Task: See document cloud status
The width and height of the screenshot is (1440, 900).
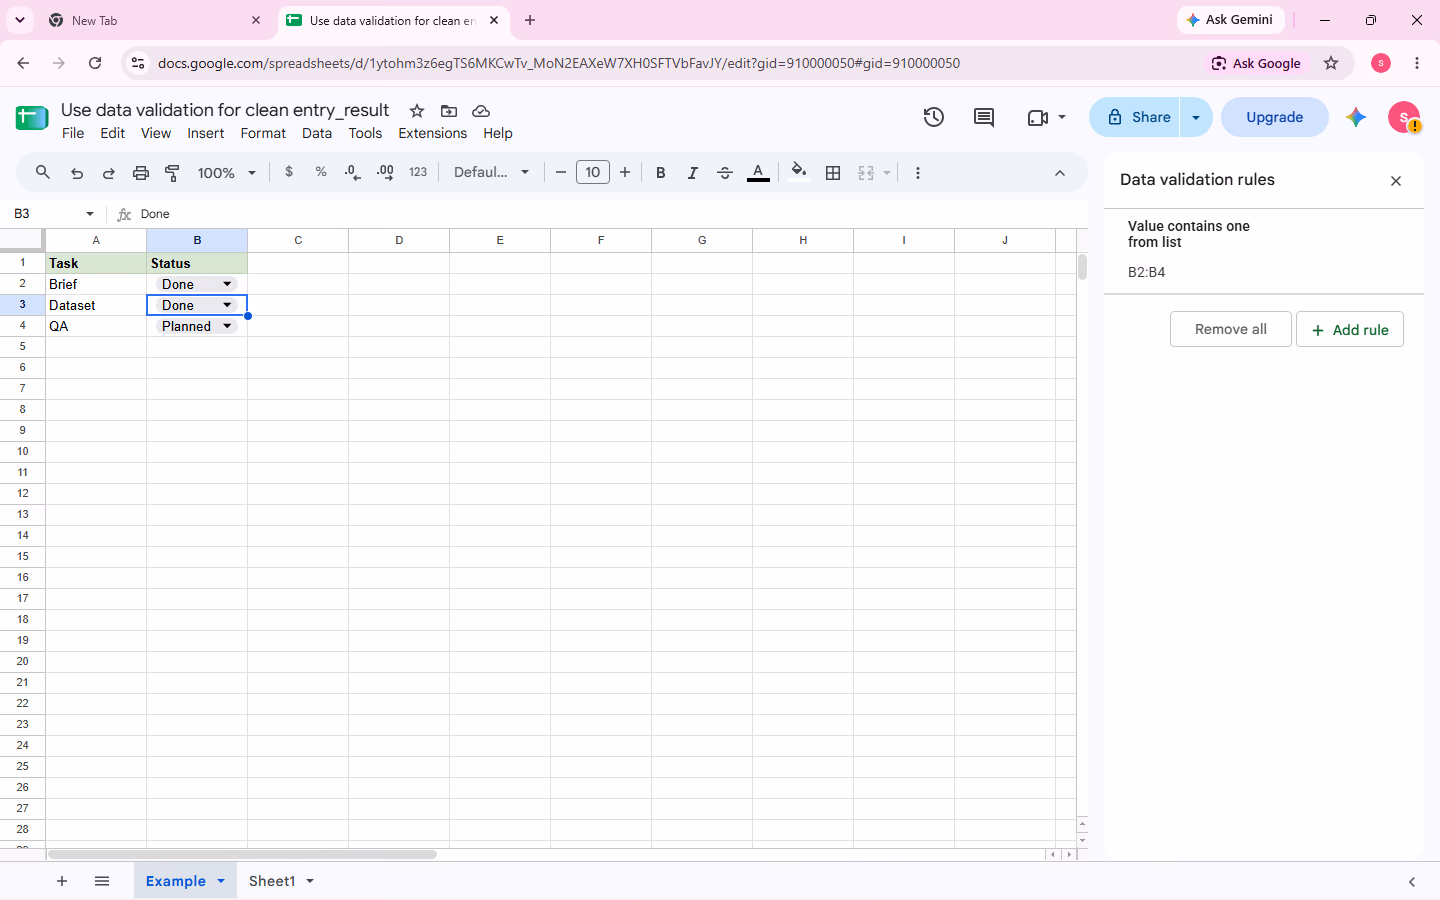Action: 481,111
